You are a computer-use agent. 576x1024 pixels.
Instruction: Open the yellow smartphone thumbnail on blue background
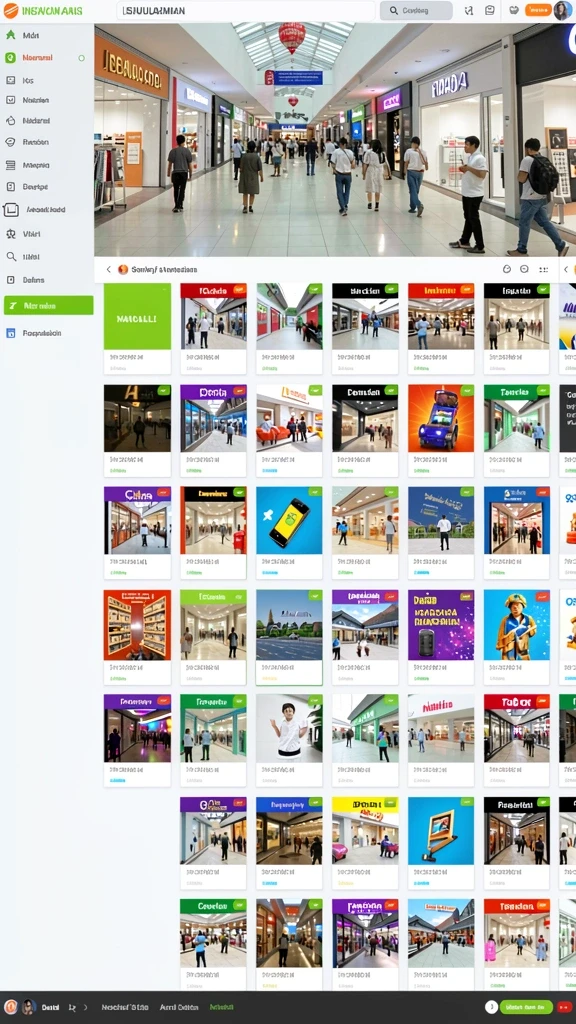tap(289, 520)
